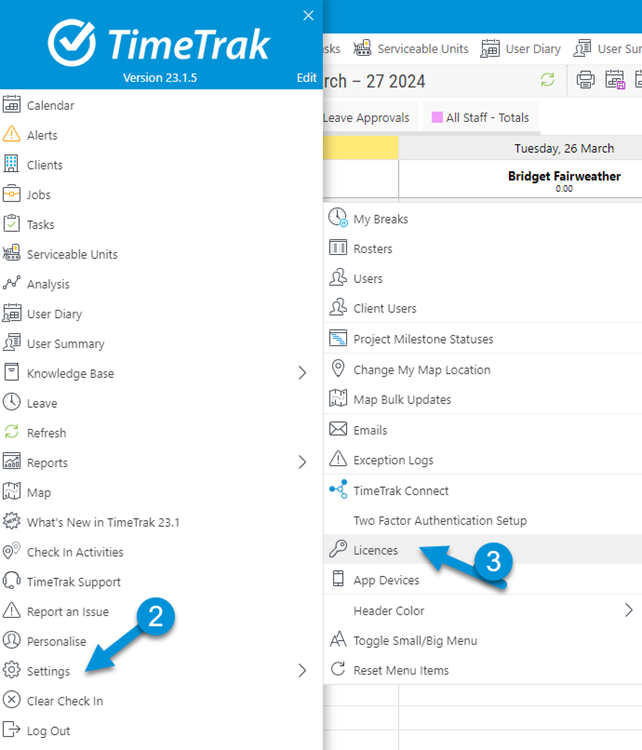Expand the Knowledge Base submenu arrow
Screen dimensions: 642x750
(302, 373)
